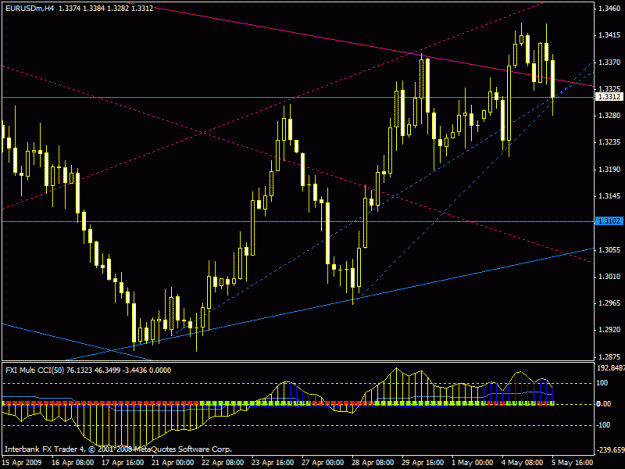Click the CCI 0.00 level label
This screenshot has height=469, width=625.
tap(604, 404)
